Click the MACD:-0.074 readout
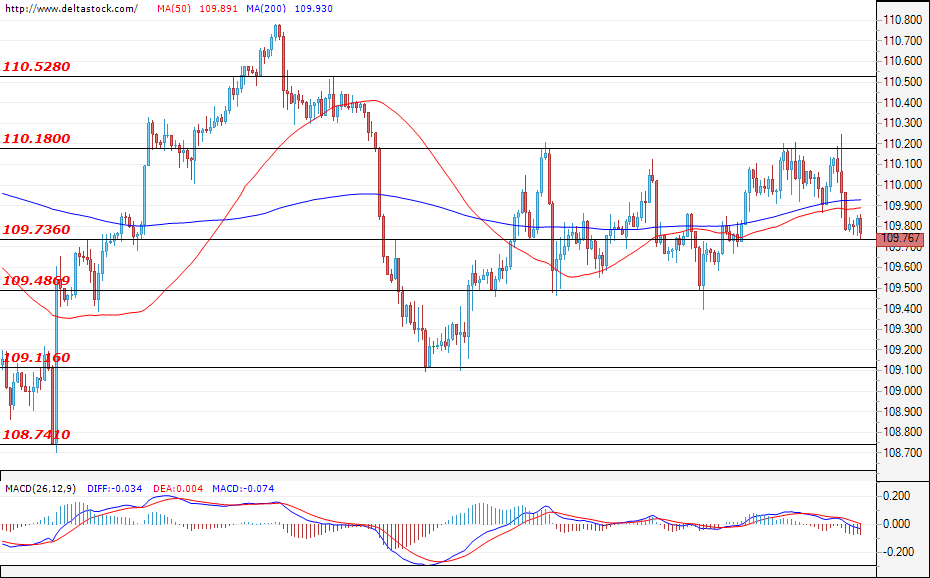The width and height of the screenshot is (930, 578). point(243,488)
